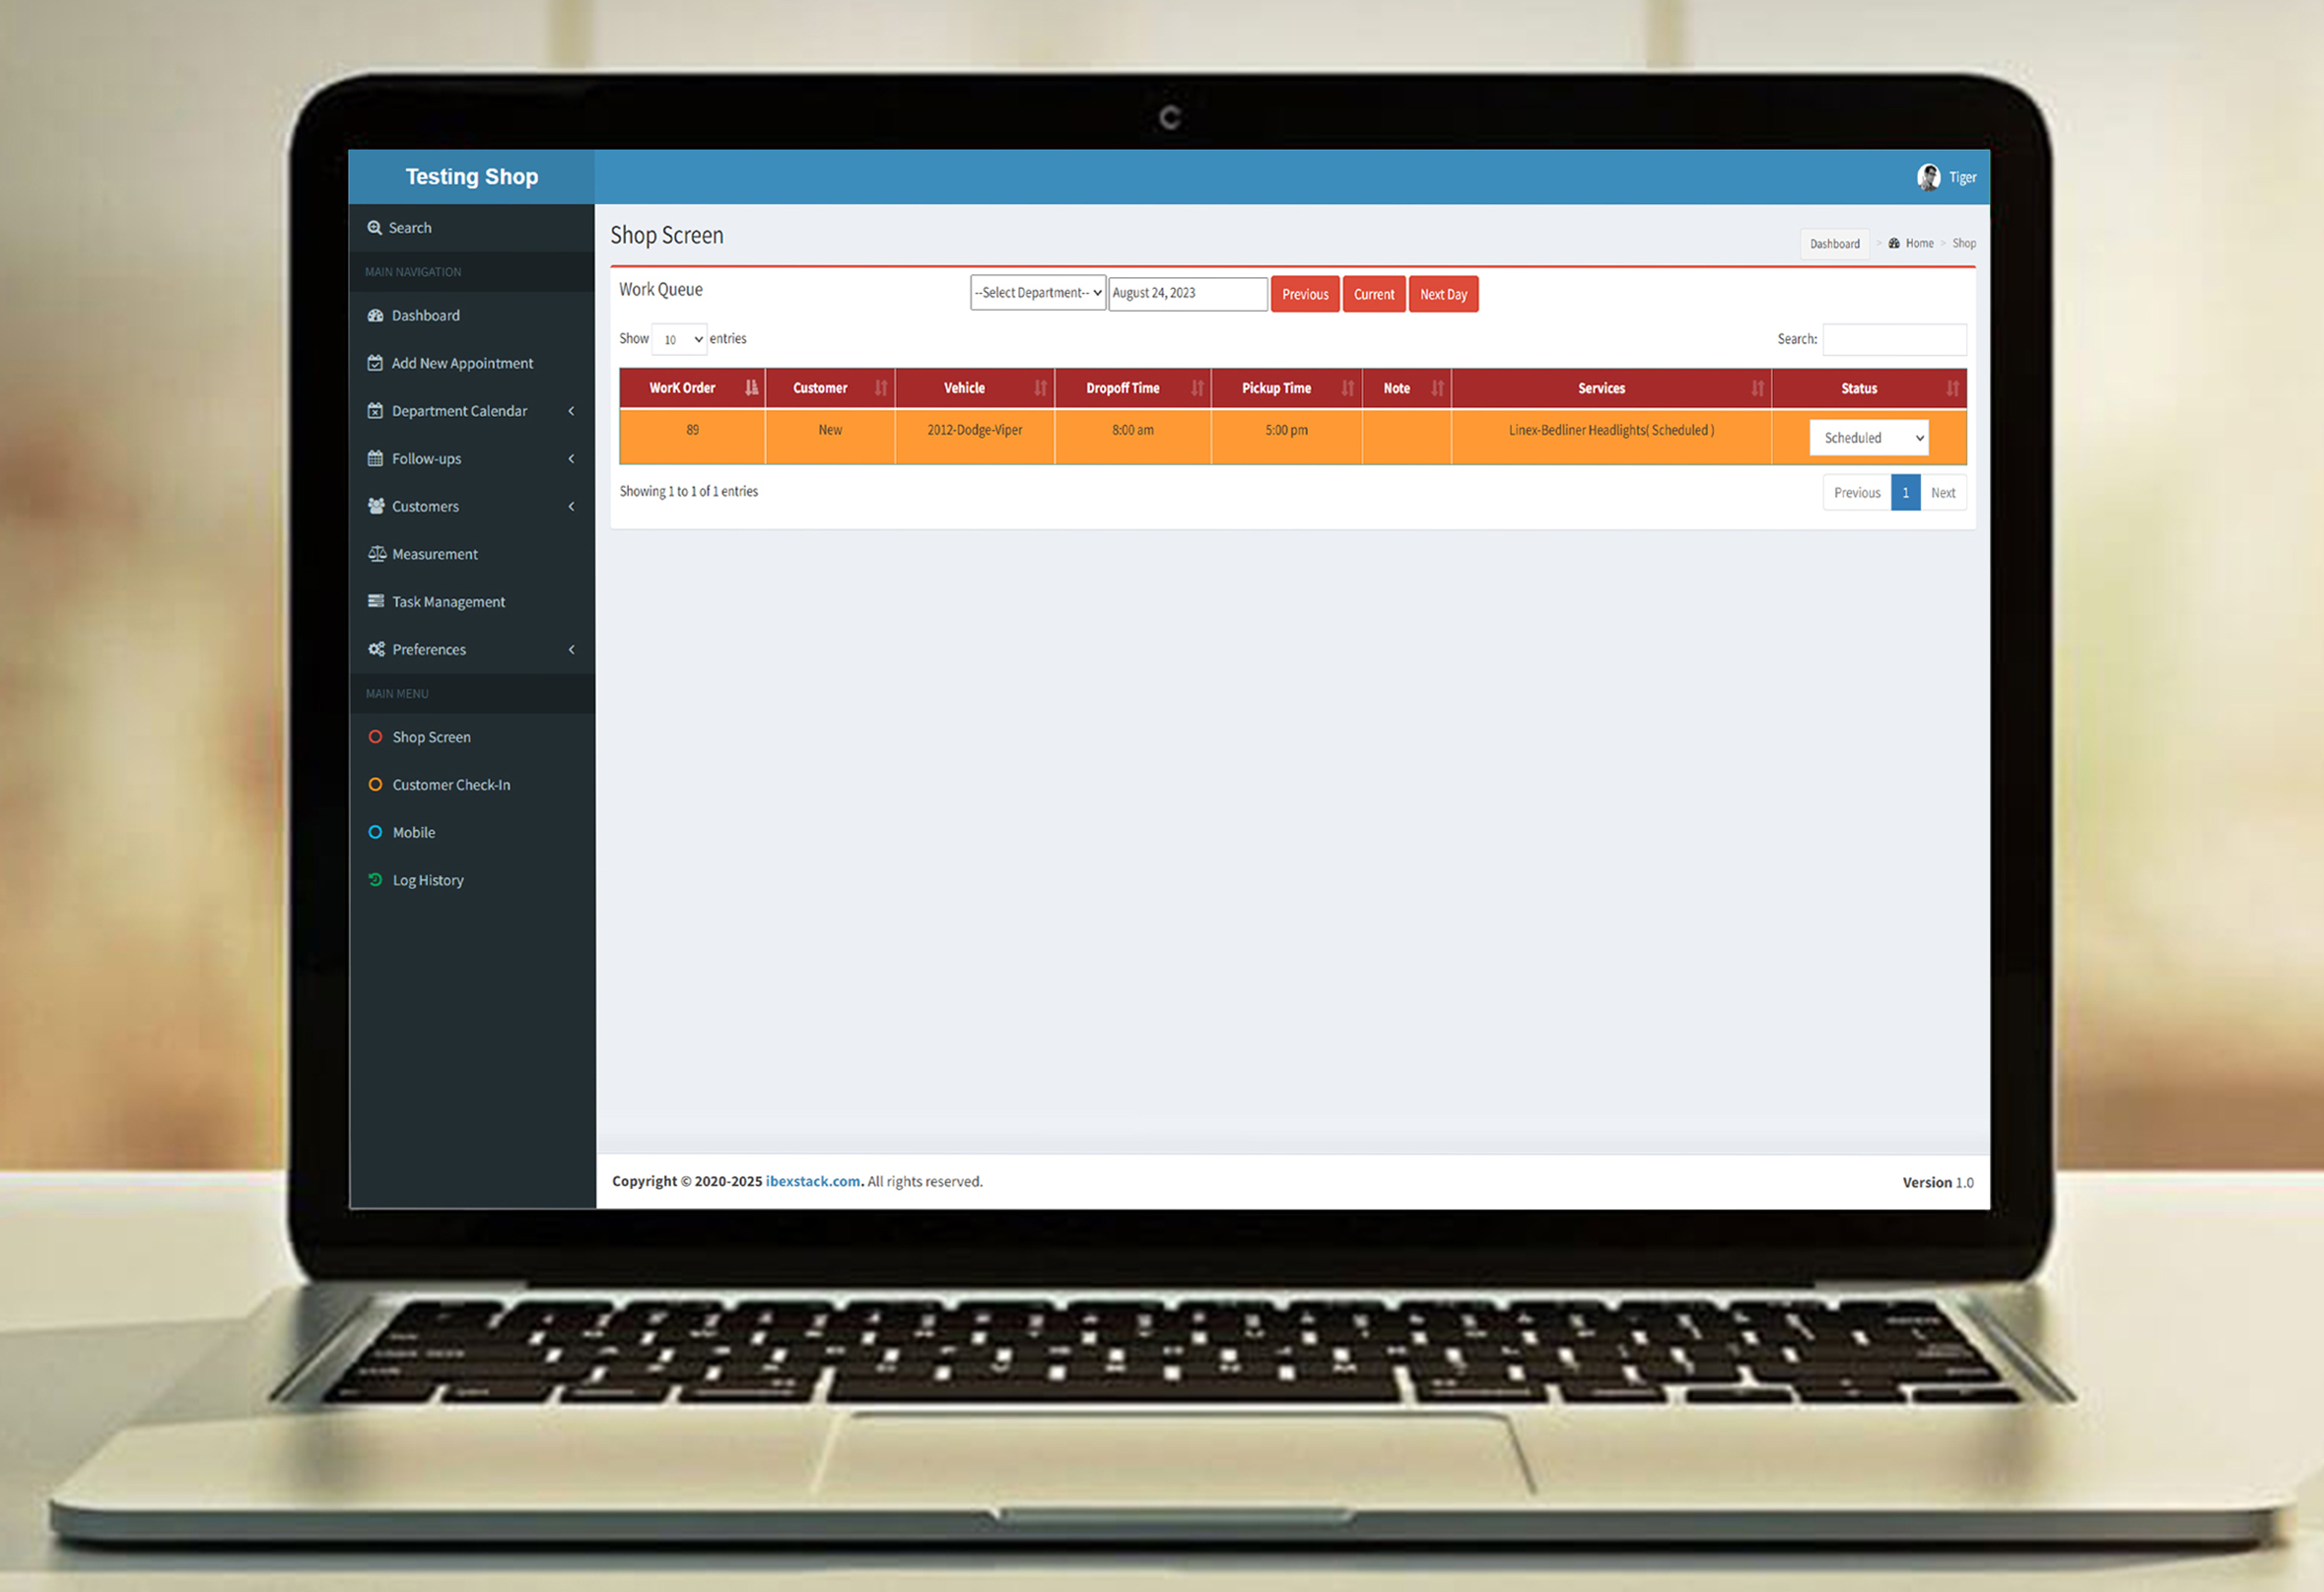Click the Current date button
The width and height of the screenshot is (2324, 1592).
(1374, 294)
